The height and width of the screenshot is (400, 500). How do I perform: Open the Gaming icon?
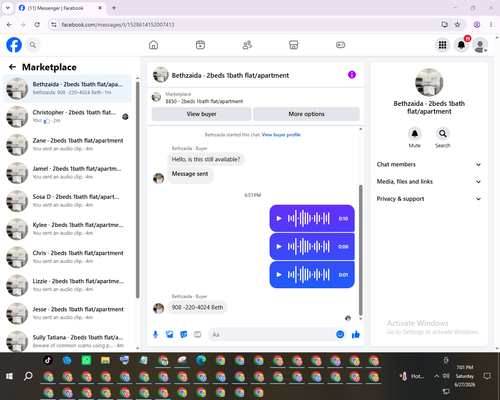[340, 45]
